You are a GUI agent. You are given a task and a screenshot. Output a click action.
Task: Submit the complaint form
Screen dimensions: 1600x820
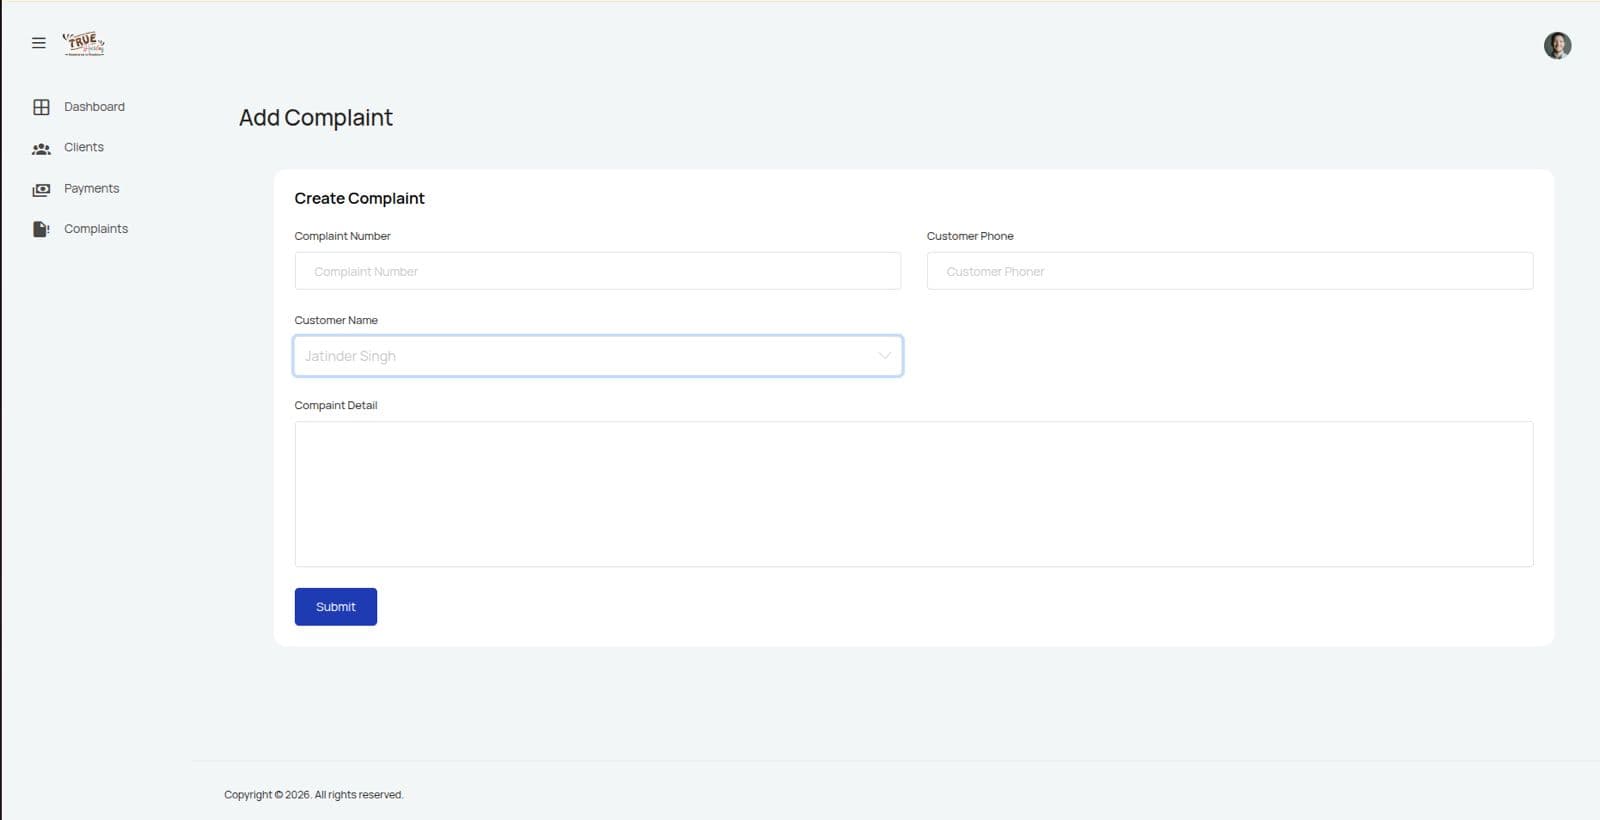(336, 607)
